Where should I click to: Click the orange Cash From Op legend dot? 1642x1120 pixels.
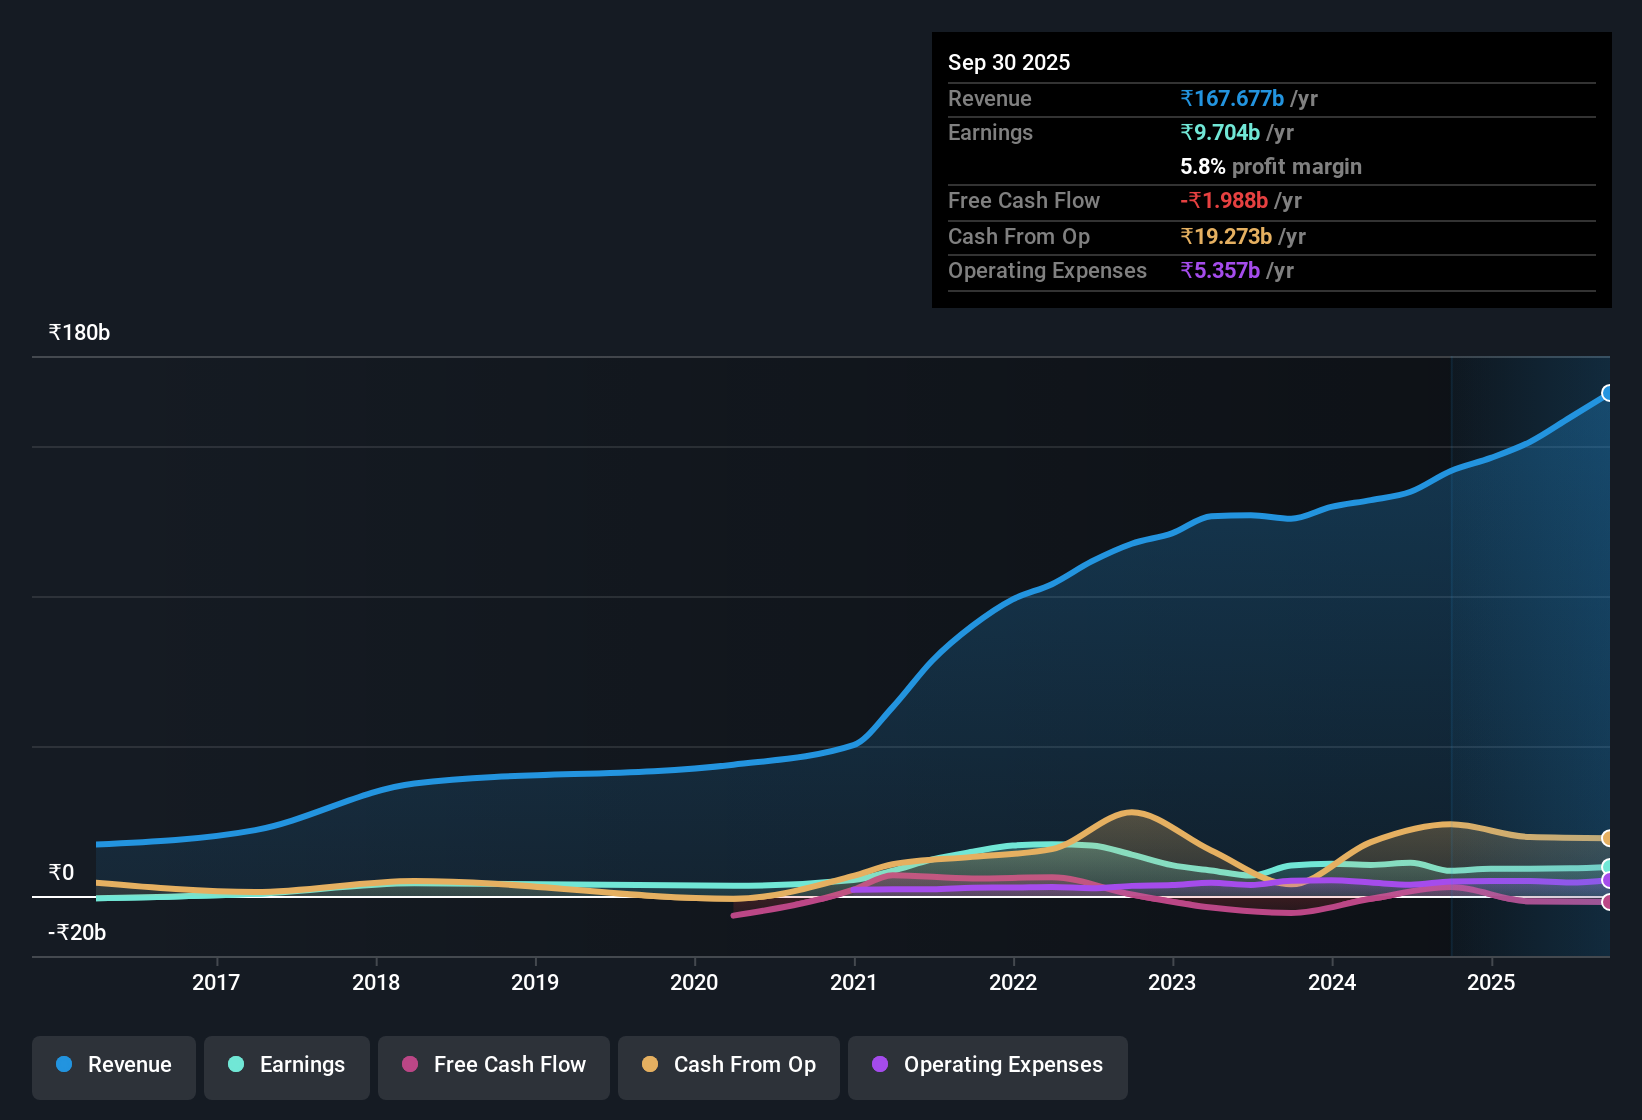(x=650, y=1065)
